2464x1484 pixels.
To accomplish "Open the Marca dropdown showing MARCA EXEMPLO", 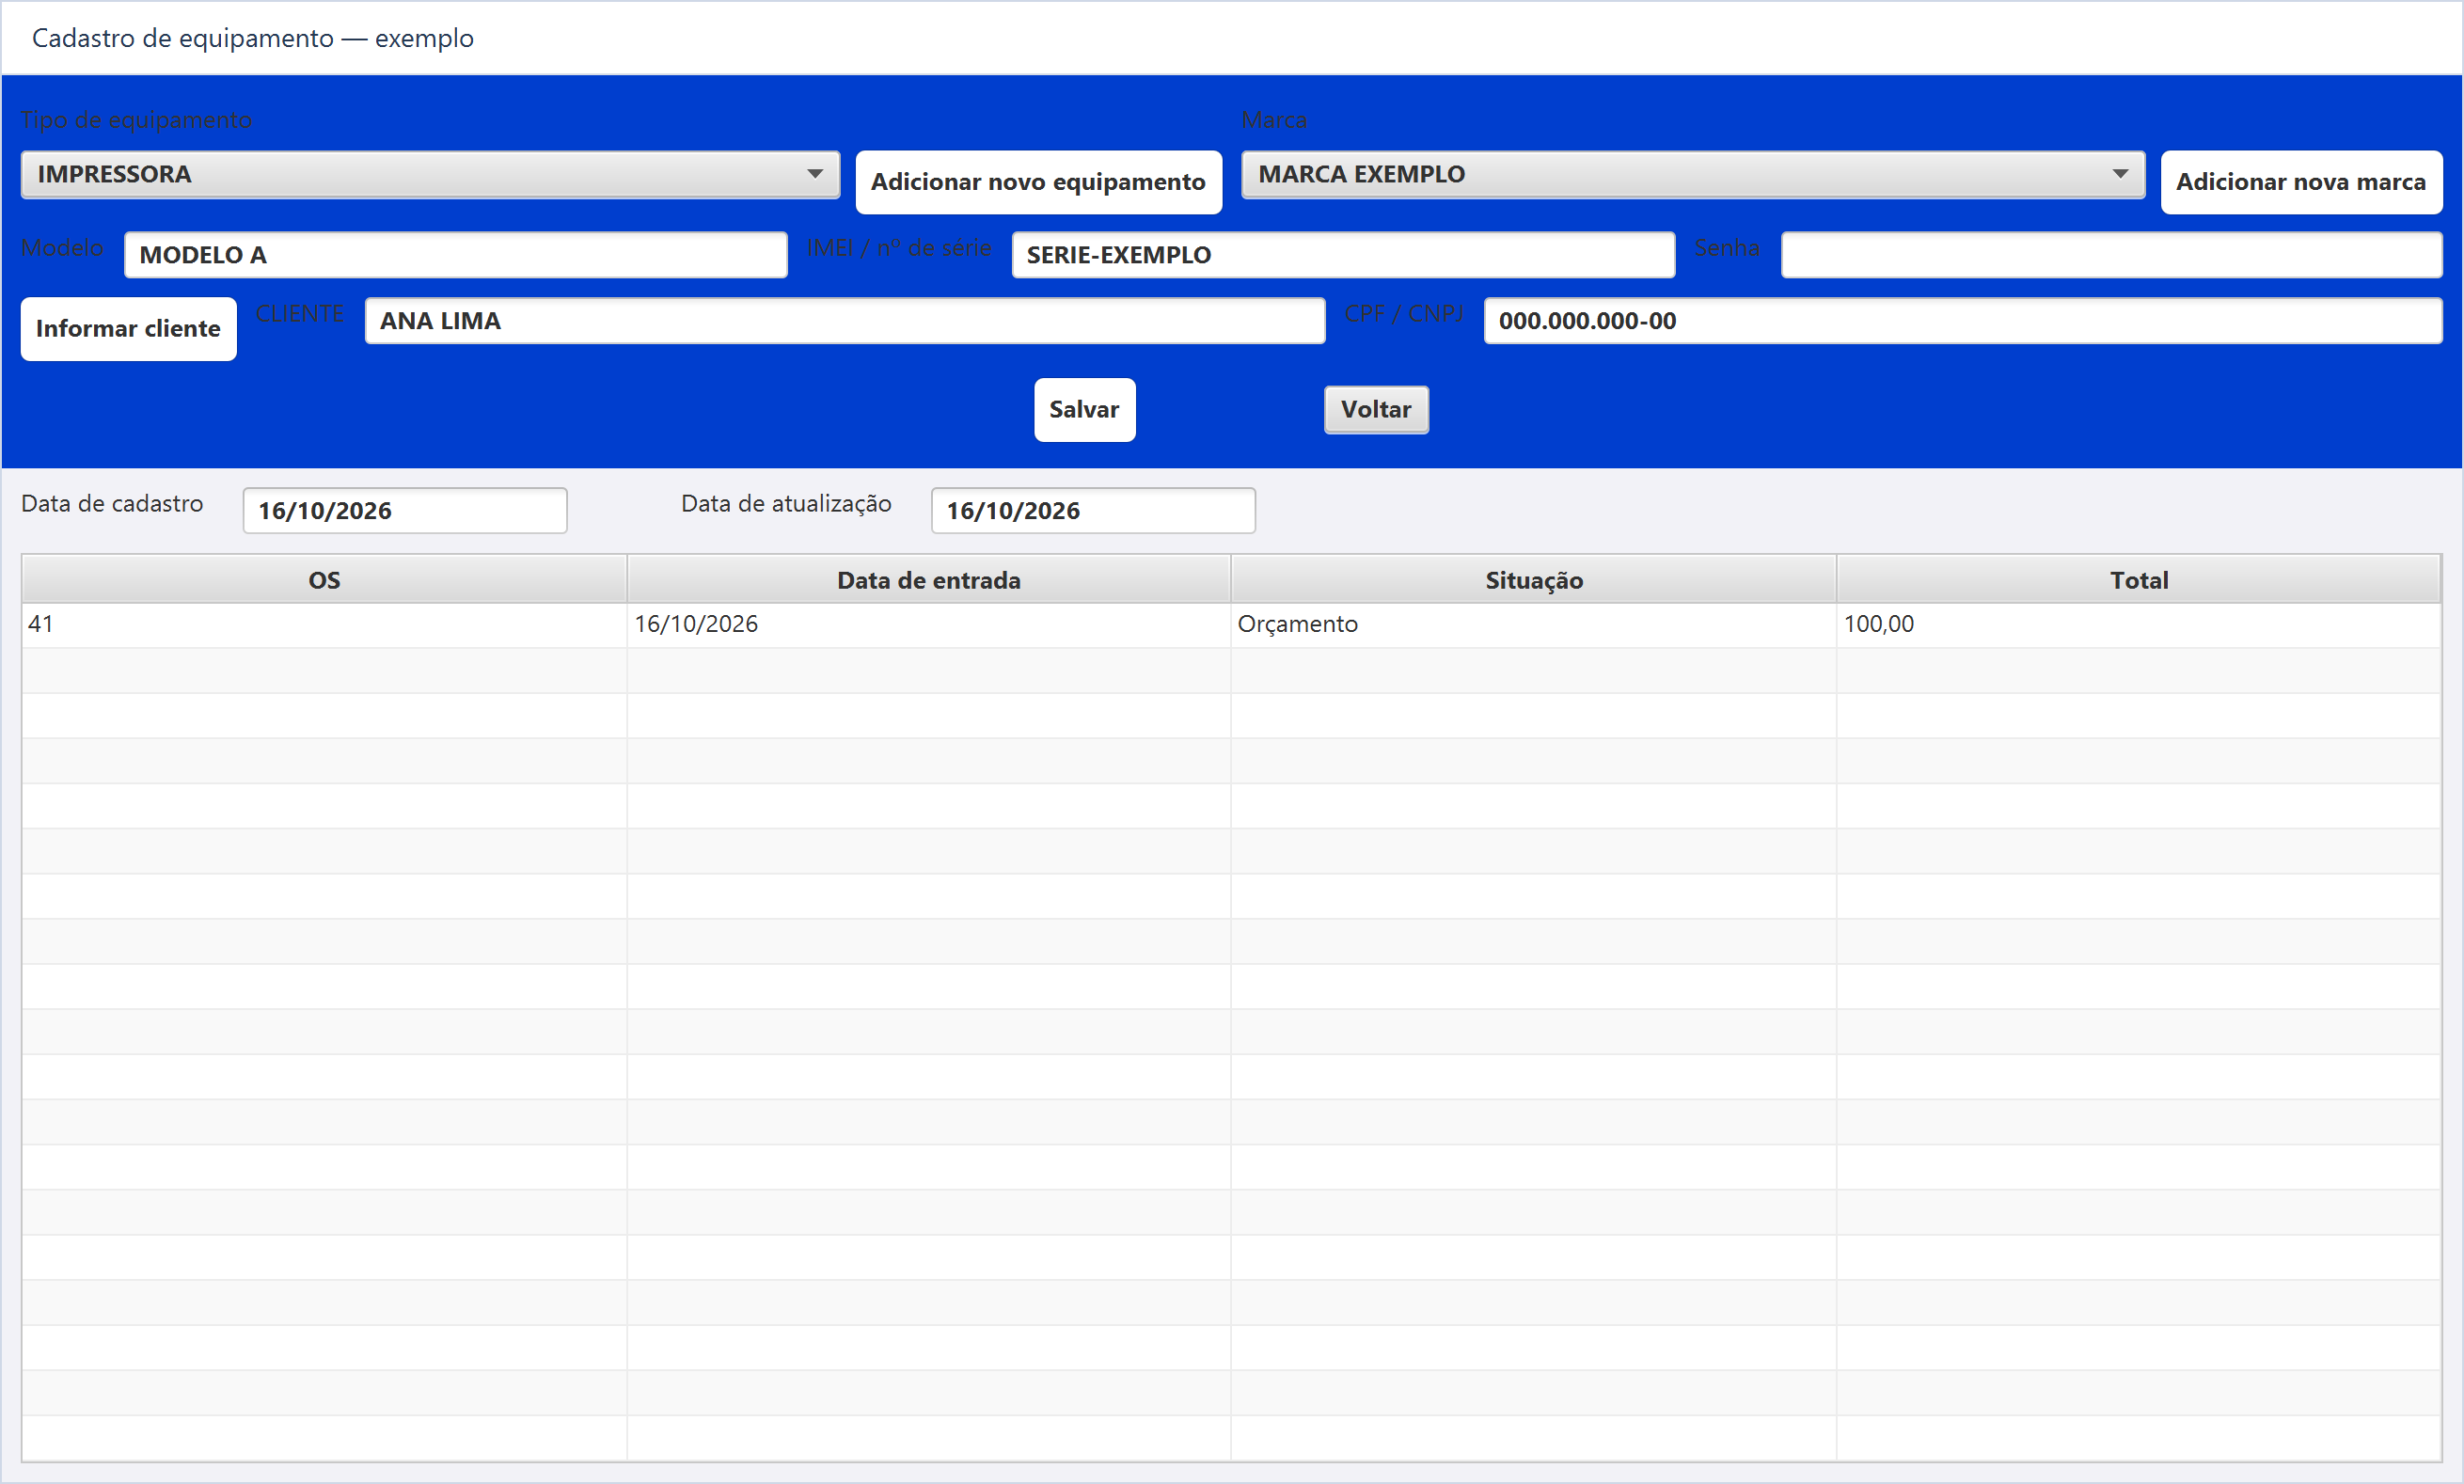I will pyautogui.click(x=1692, y=175).
